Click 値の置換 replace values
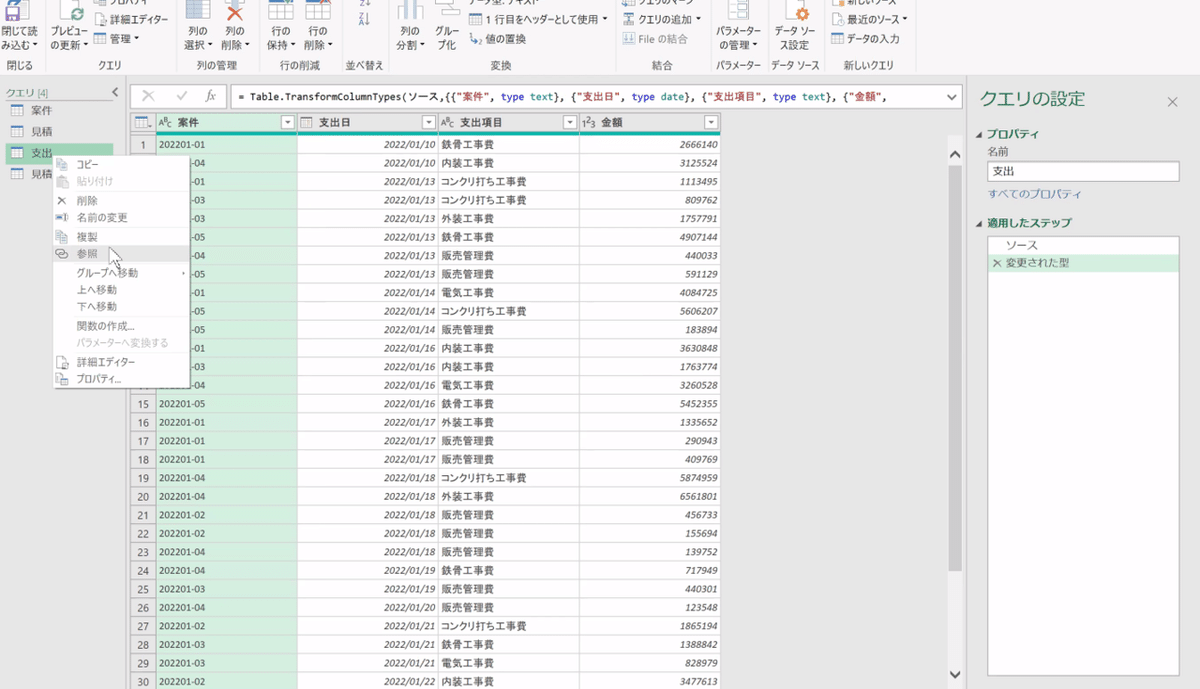The width and height of the screenshot is (1200, 689). coord(498,39)
